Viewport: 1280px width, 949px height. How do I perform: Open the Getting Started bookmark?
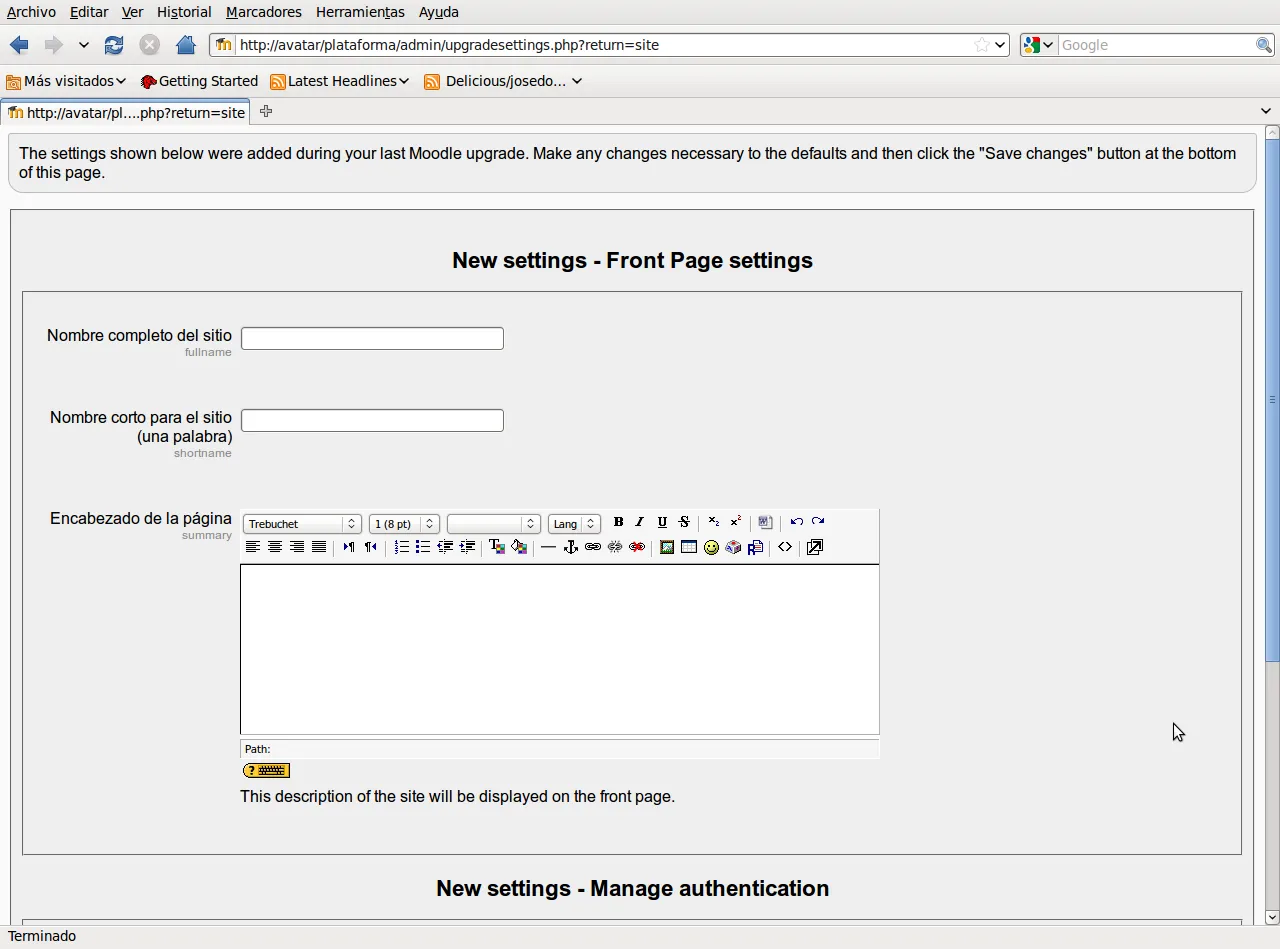click(x=199, y=81)
